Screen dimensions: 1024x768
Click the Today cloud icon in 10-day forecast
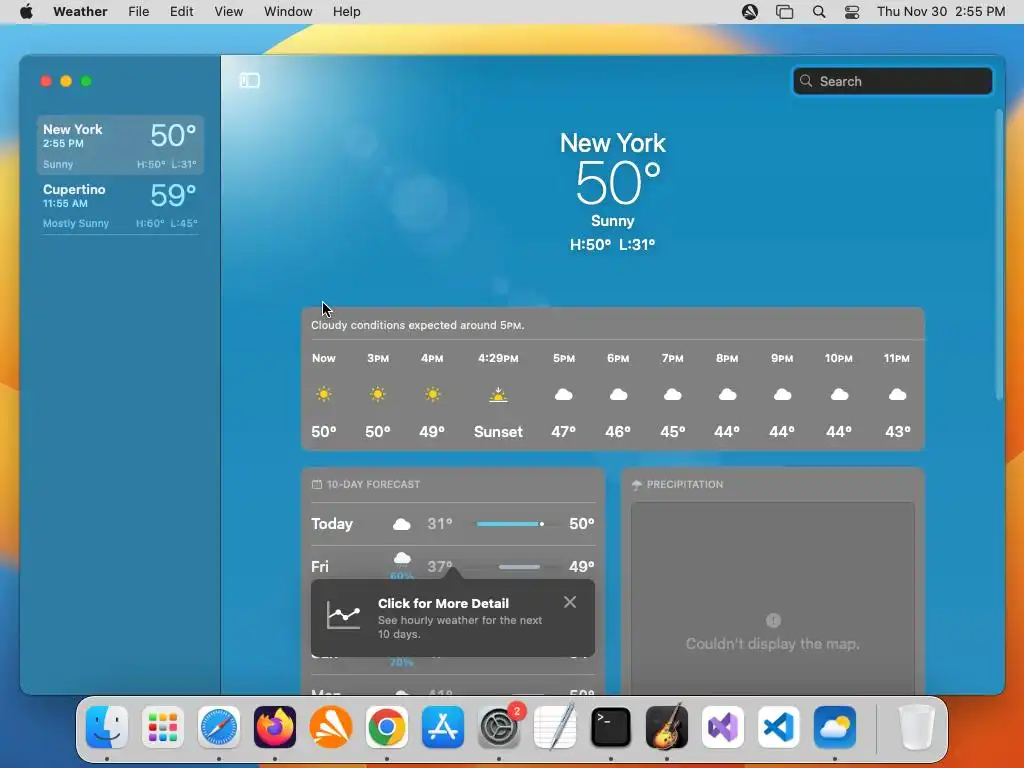[x=402, y=524]
